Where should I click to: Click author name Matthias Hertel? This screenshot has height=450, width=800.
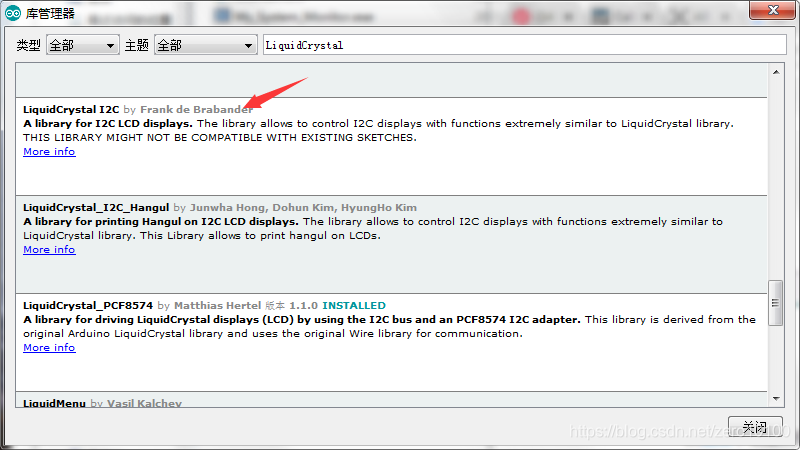click(217, 306)
